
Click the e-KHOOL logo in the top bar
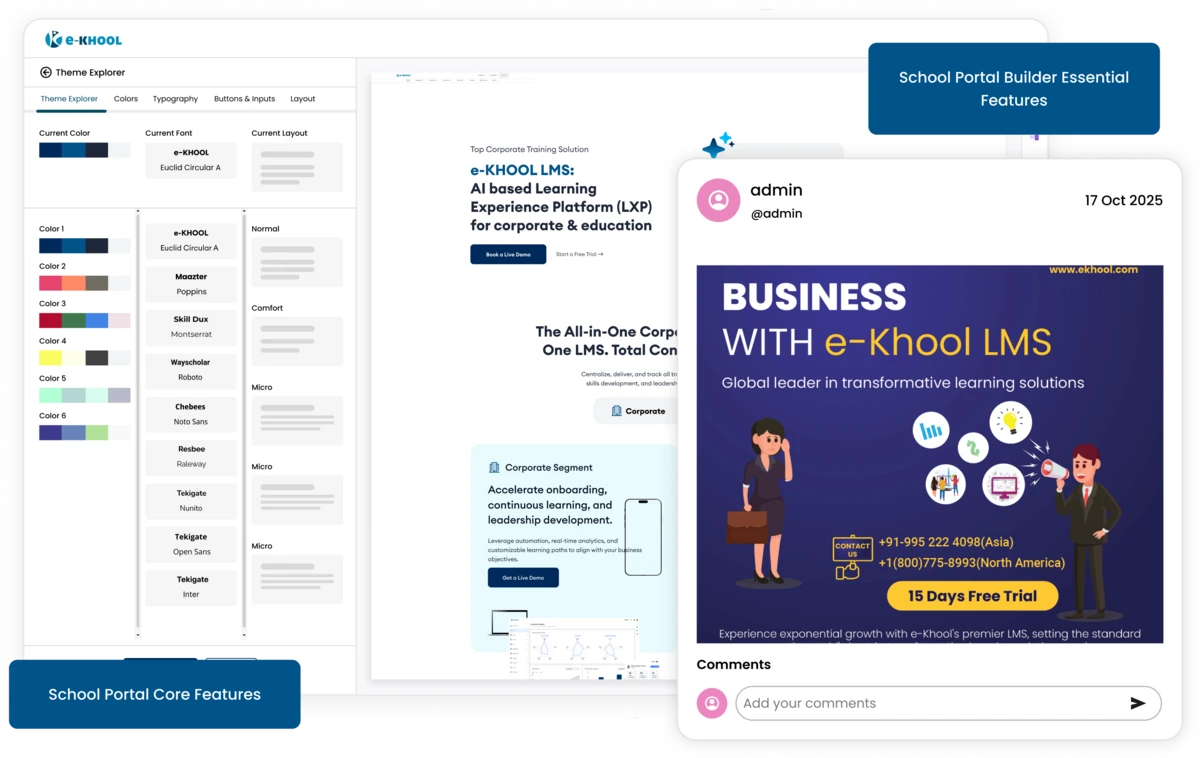coord(85,39)
